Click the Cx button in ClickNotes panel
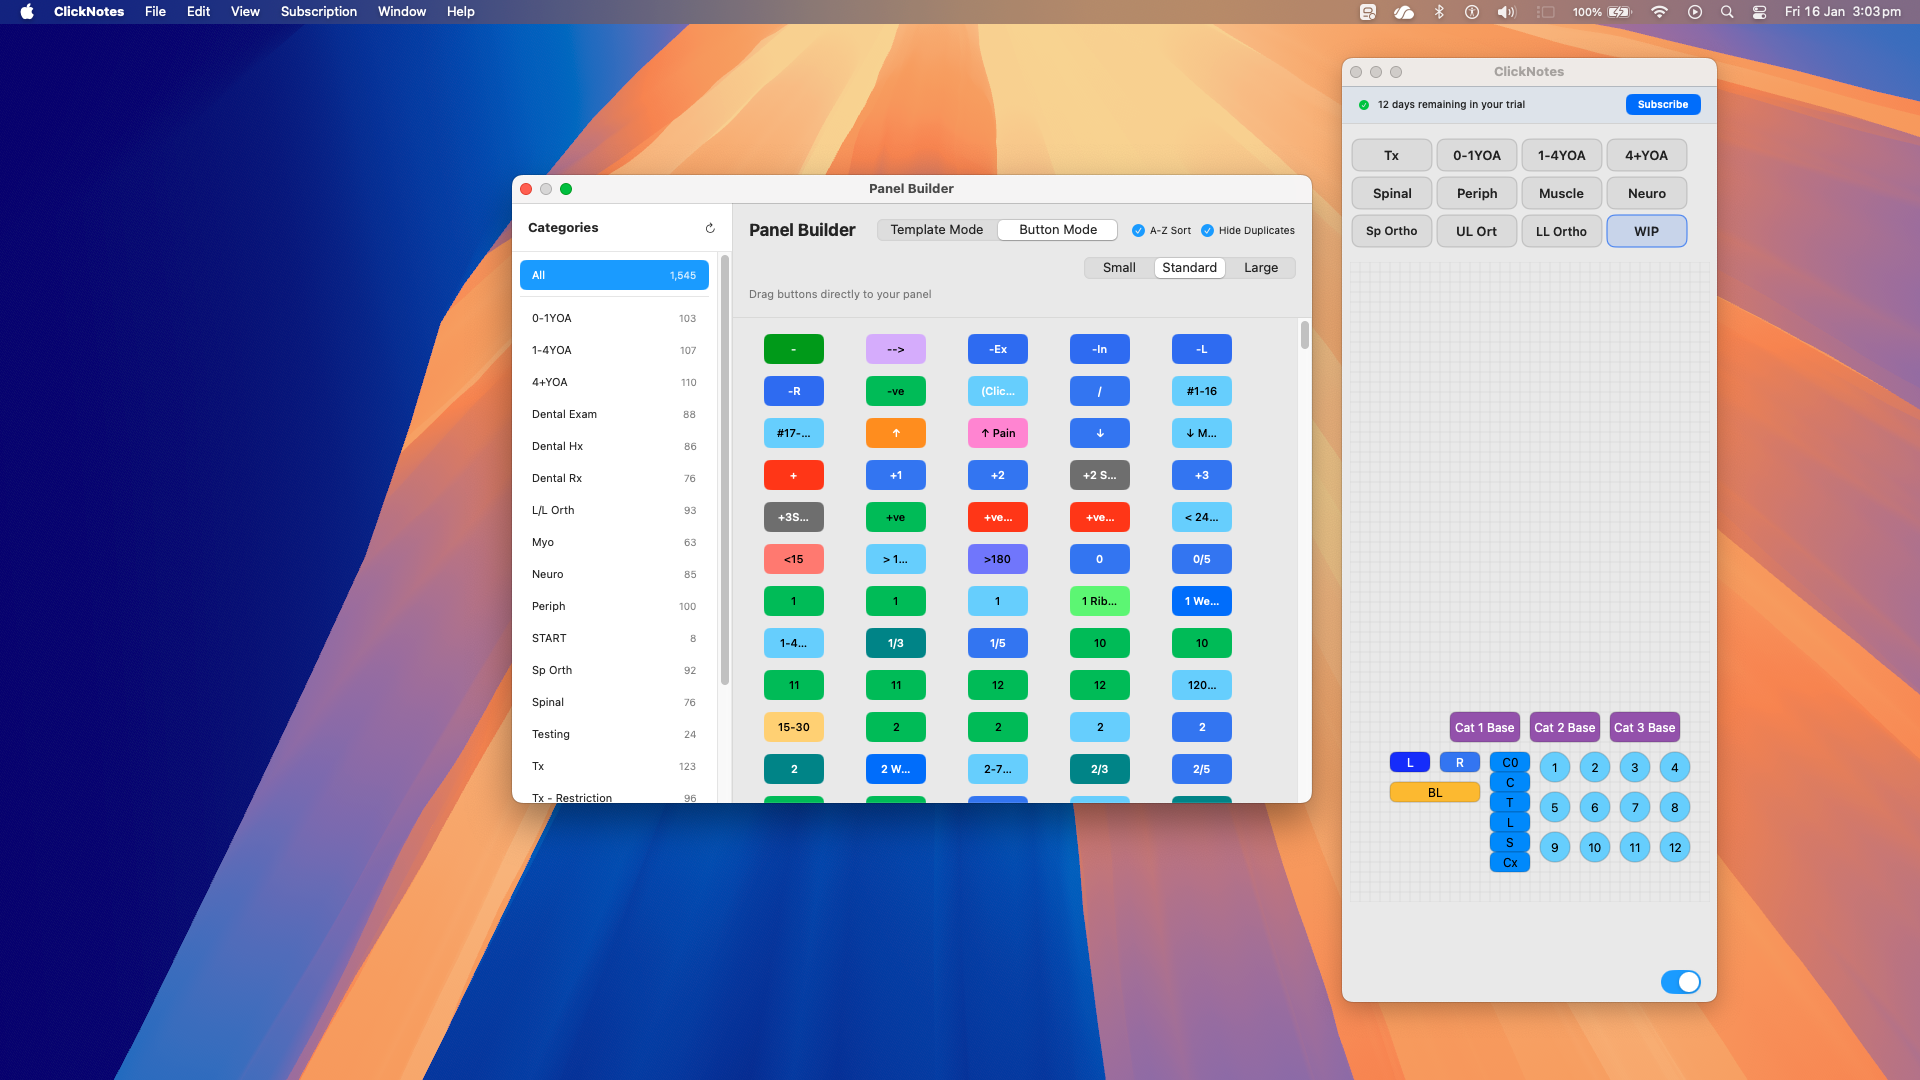 point(1510,863)
